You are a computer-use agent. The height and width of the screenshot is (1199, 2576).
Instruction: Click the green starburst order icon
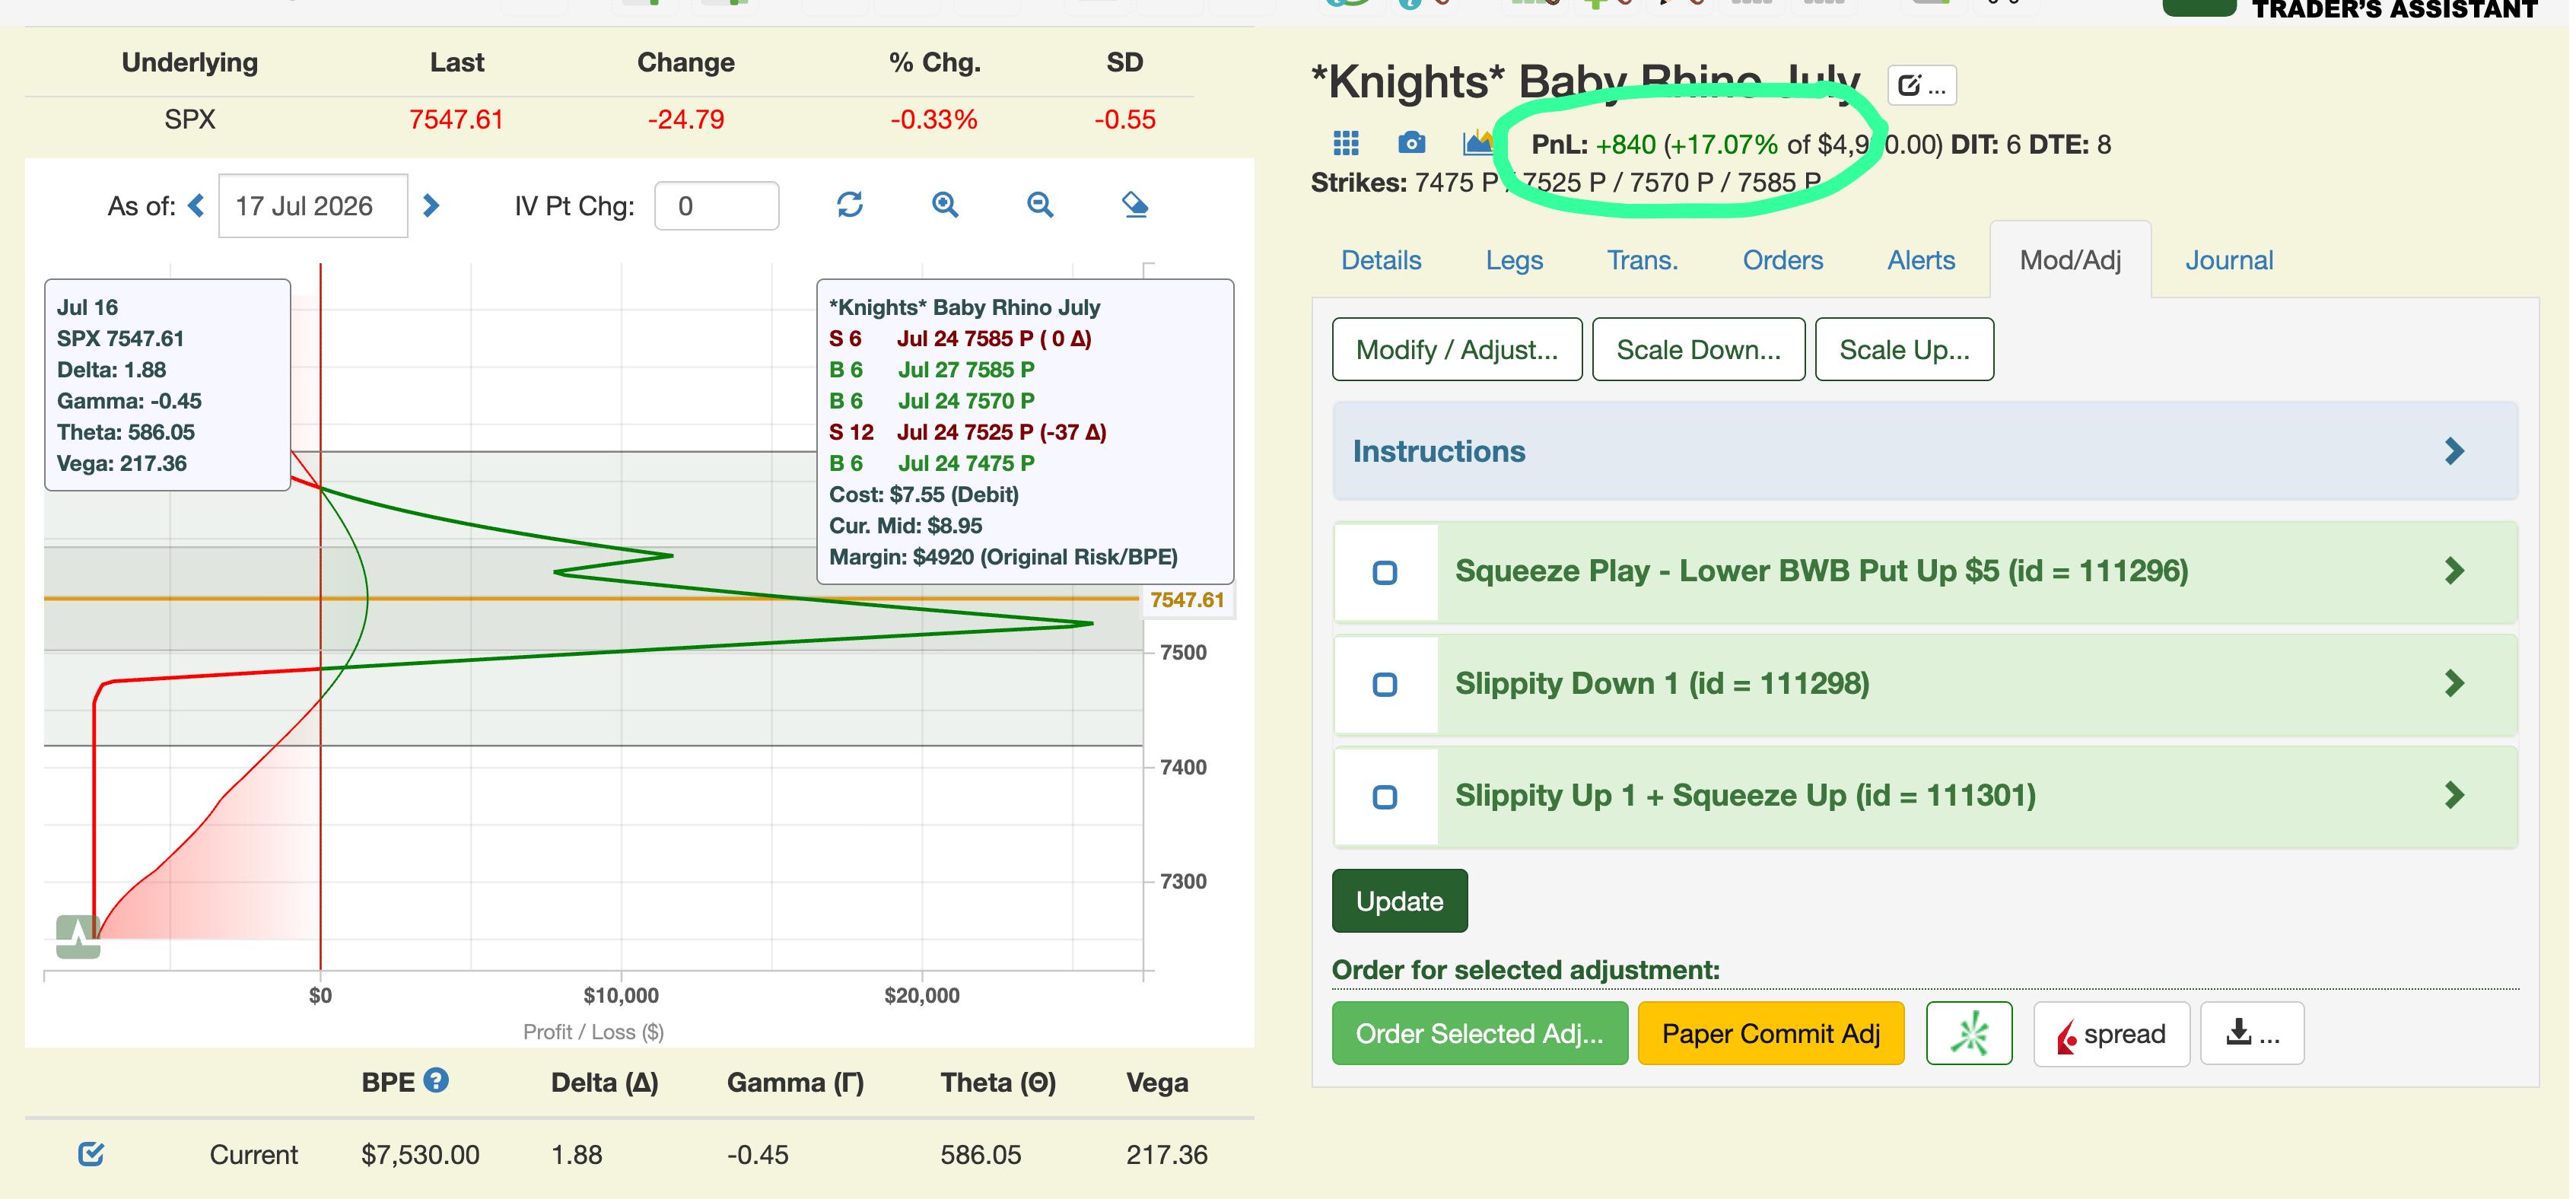1969,1033
